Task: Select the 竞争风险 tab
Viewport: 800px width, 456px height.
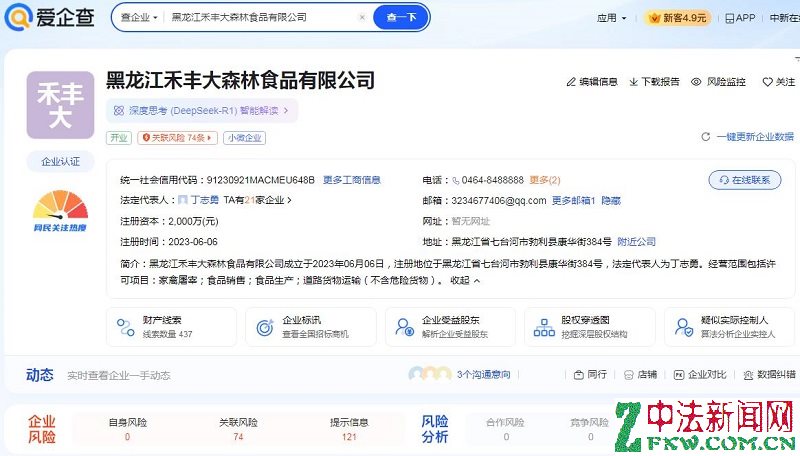Action: point(590,429)
